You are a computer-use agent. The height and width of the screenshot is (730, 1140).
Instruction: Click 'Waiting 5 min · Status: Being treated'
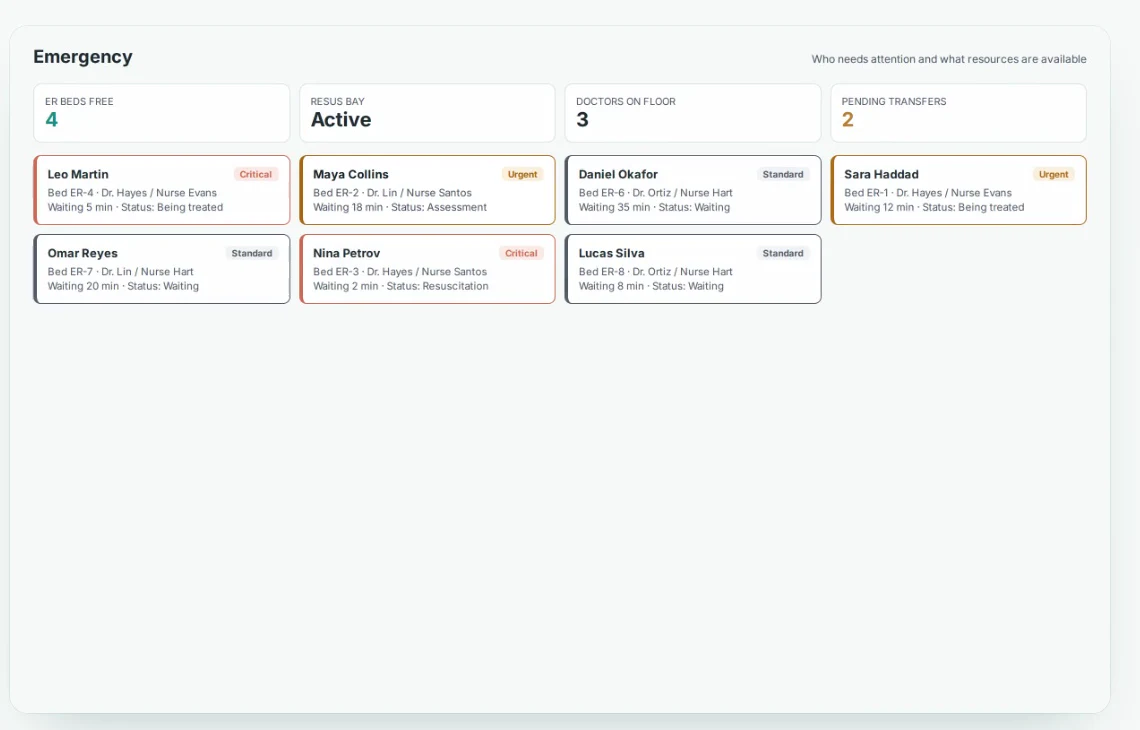[x=135, y=207]
